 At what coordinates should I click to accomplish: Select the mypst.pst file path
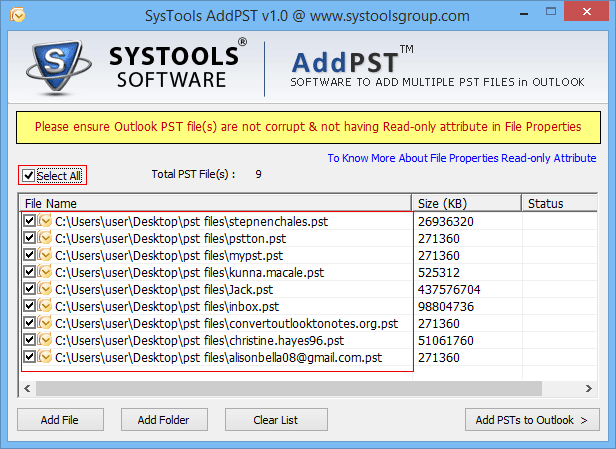click(169, 255)
